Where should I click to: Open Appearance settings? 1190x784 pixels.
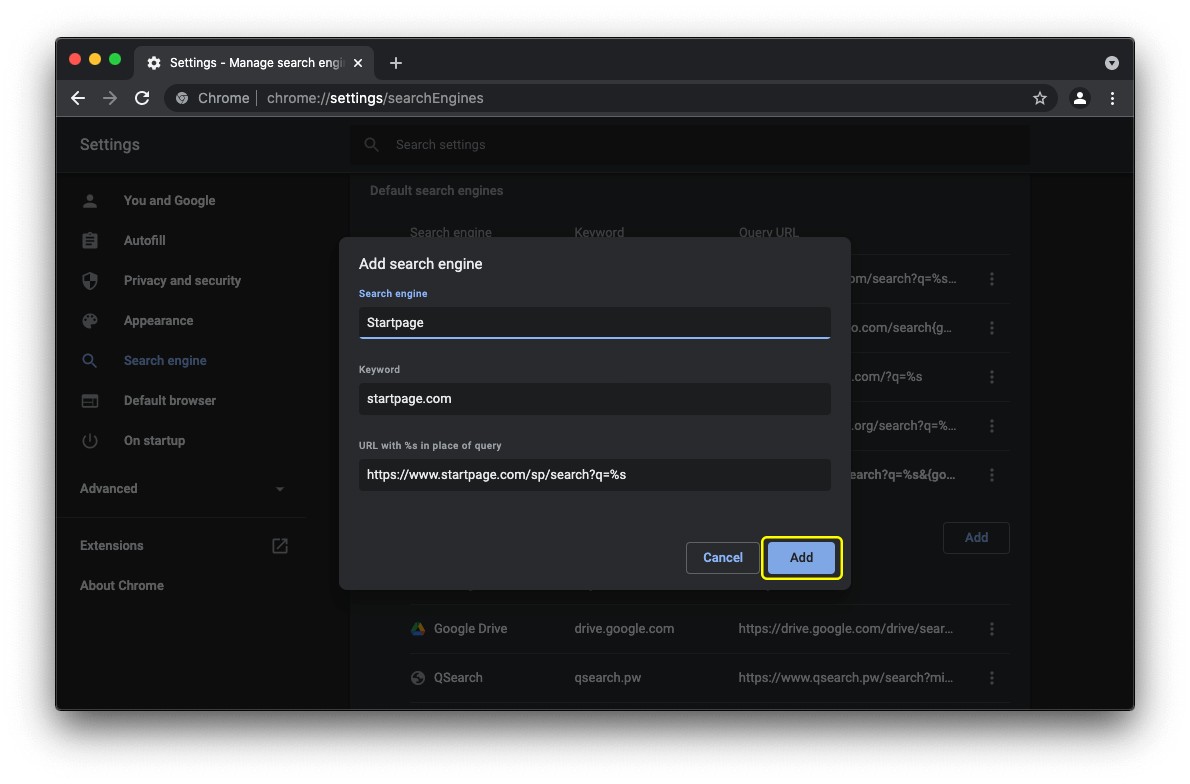click(x=158, y=320)
